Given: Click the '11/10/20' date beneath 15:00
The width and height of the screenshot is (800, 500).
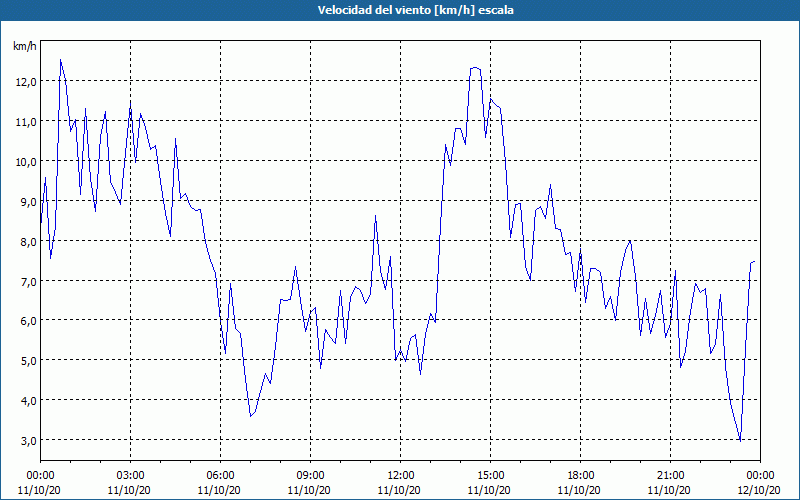Looking at the screenshot, I should tap(490, 490).
